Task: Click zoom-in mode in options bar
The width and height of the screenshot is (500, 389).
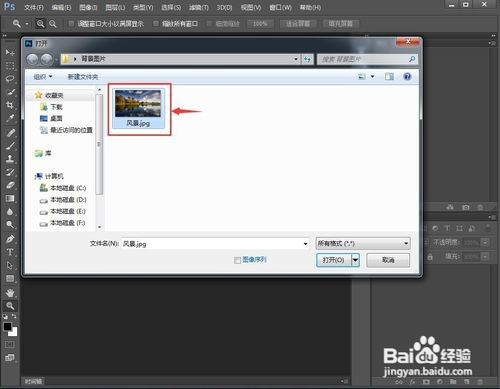Action: click(x=40, y=24)
